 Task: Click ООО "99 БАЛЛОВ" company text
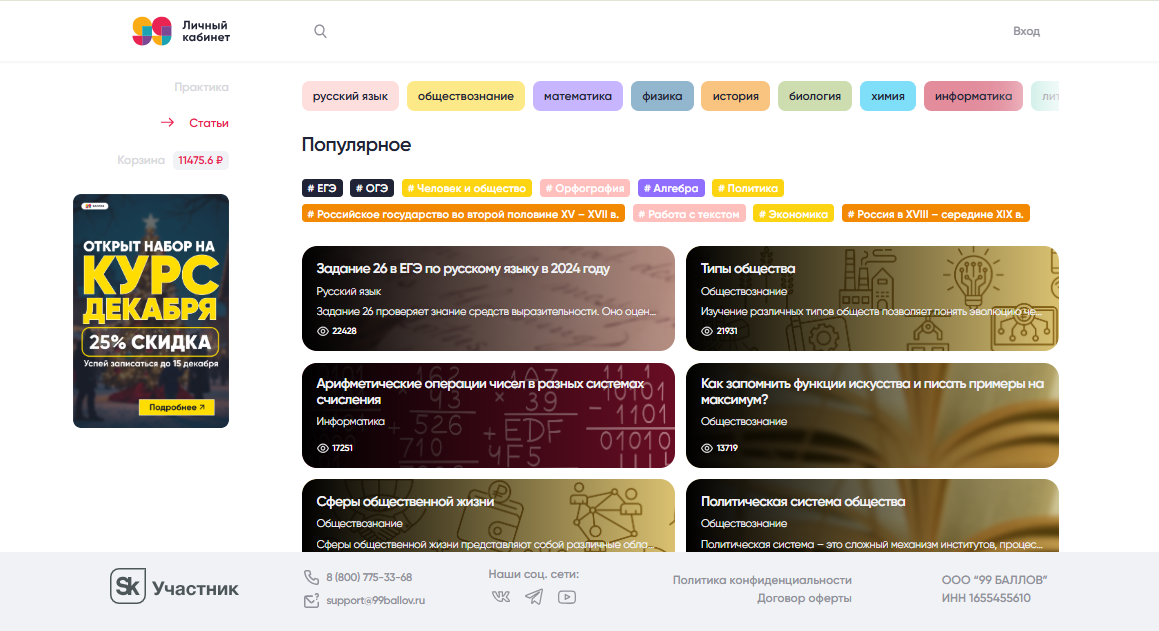coord(994,580)
